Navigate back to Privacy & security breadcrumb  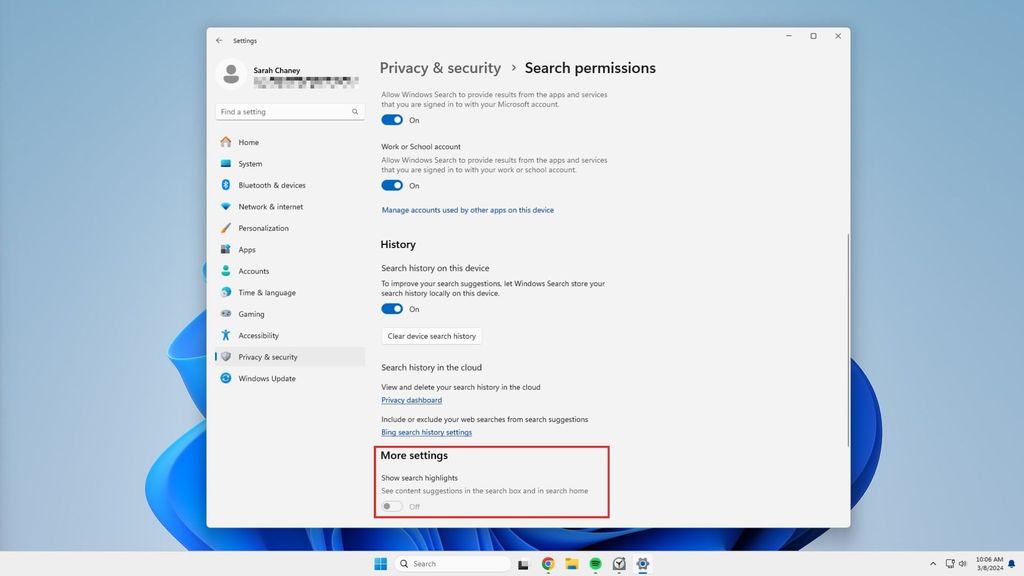click(x=440, y=68)
